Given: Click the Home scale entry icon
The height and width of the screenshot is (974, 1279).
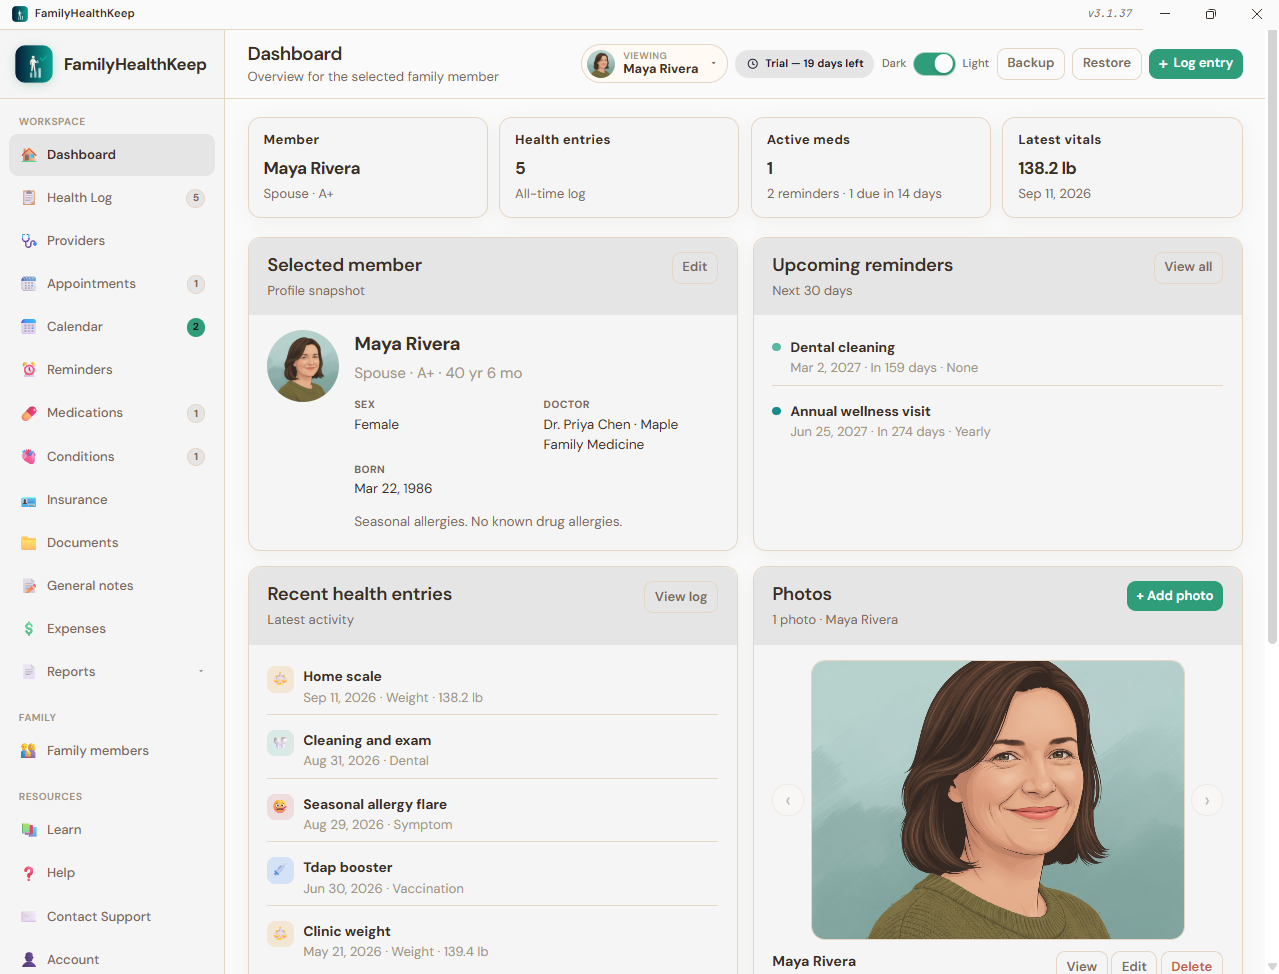Looking at the screenshot, I should pyautogui.click(x=280, y=679).
